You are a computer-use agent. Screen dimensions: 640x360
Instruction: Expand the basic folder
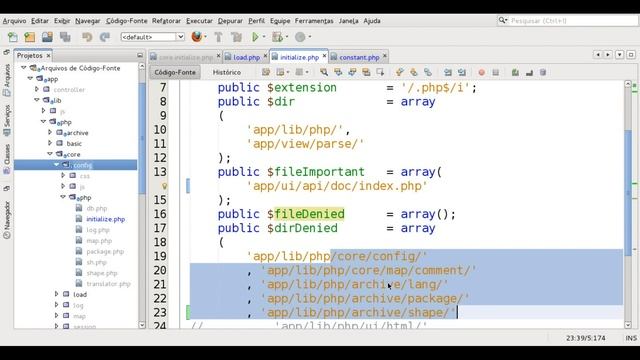pyautogui.click(x=50, y=143)
